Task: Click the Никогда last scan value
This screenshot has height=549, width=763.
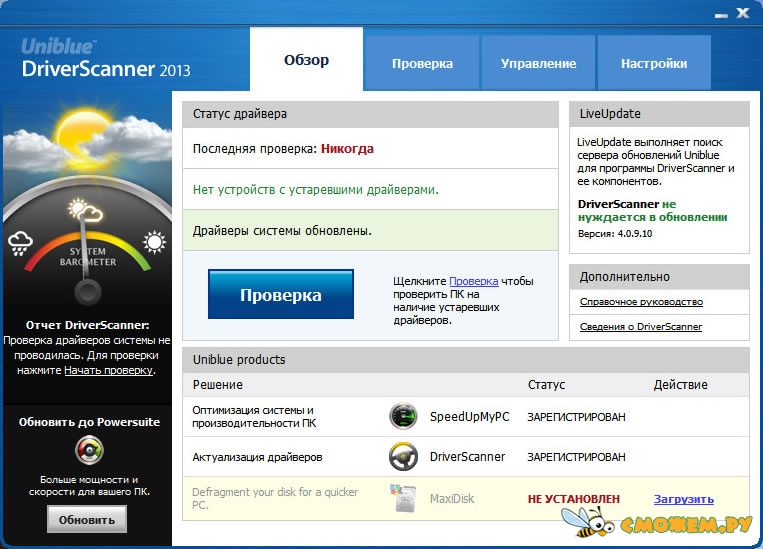Action: [347, 149]
